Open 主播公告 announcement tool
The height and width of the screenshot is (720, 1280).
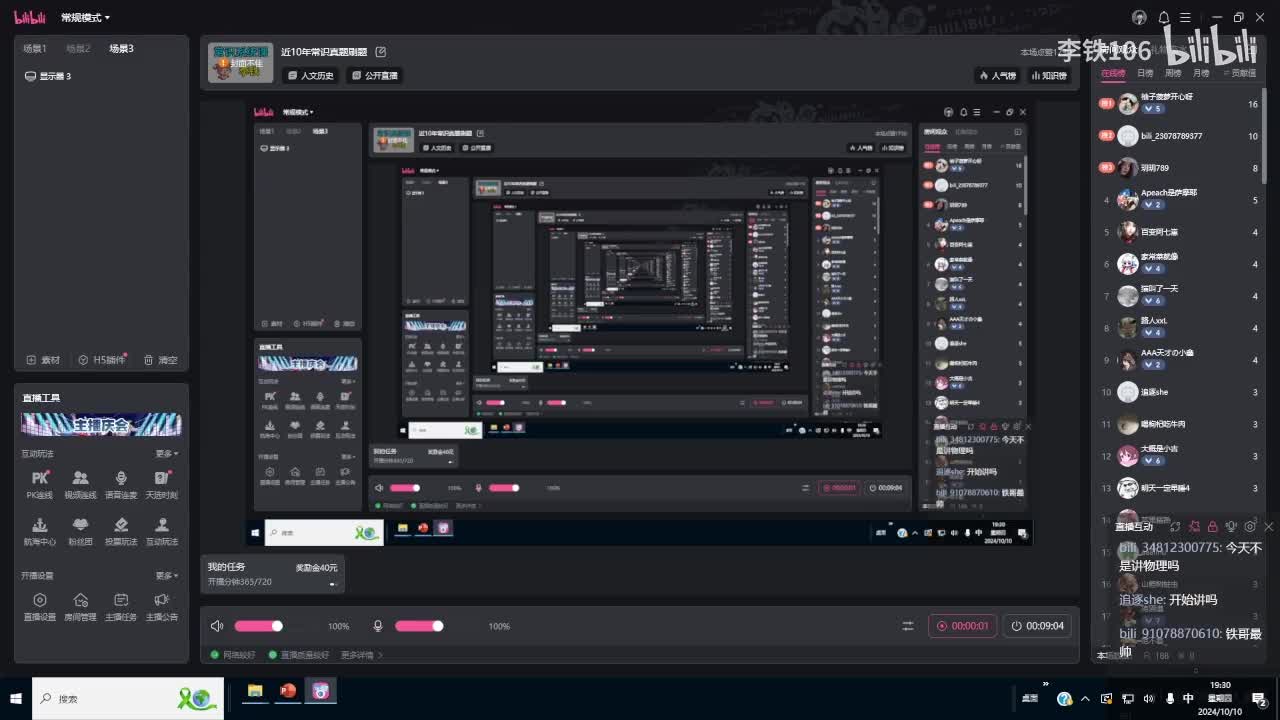point(162,607)
